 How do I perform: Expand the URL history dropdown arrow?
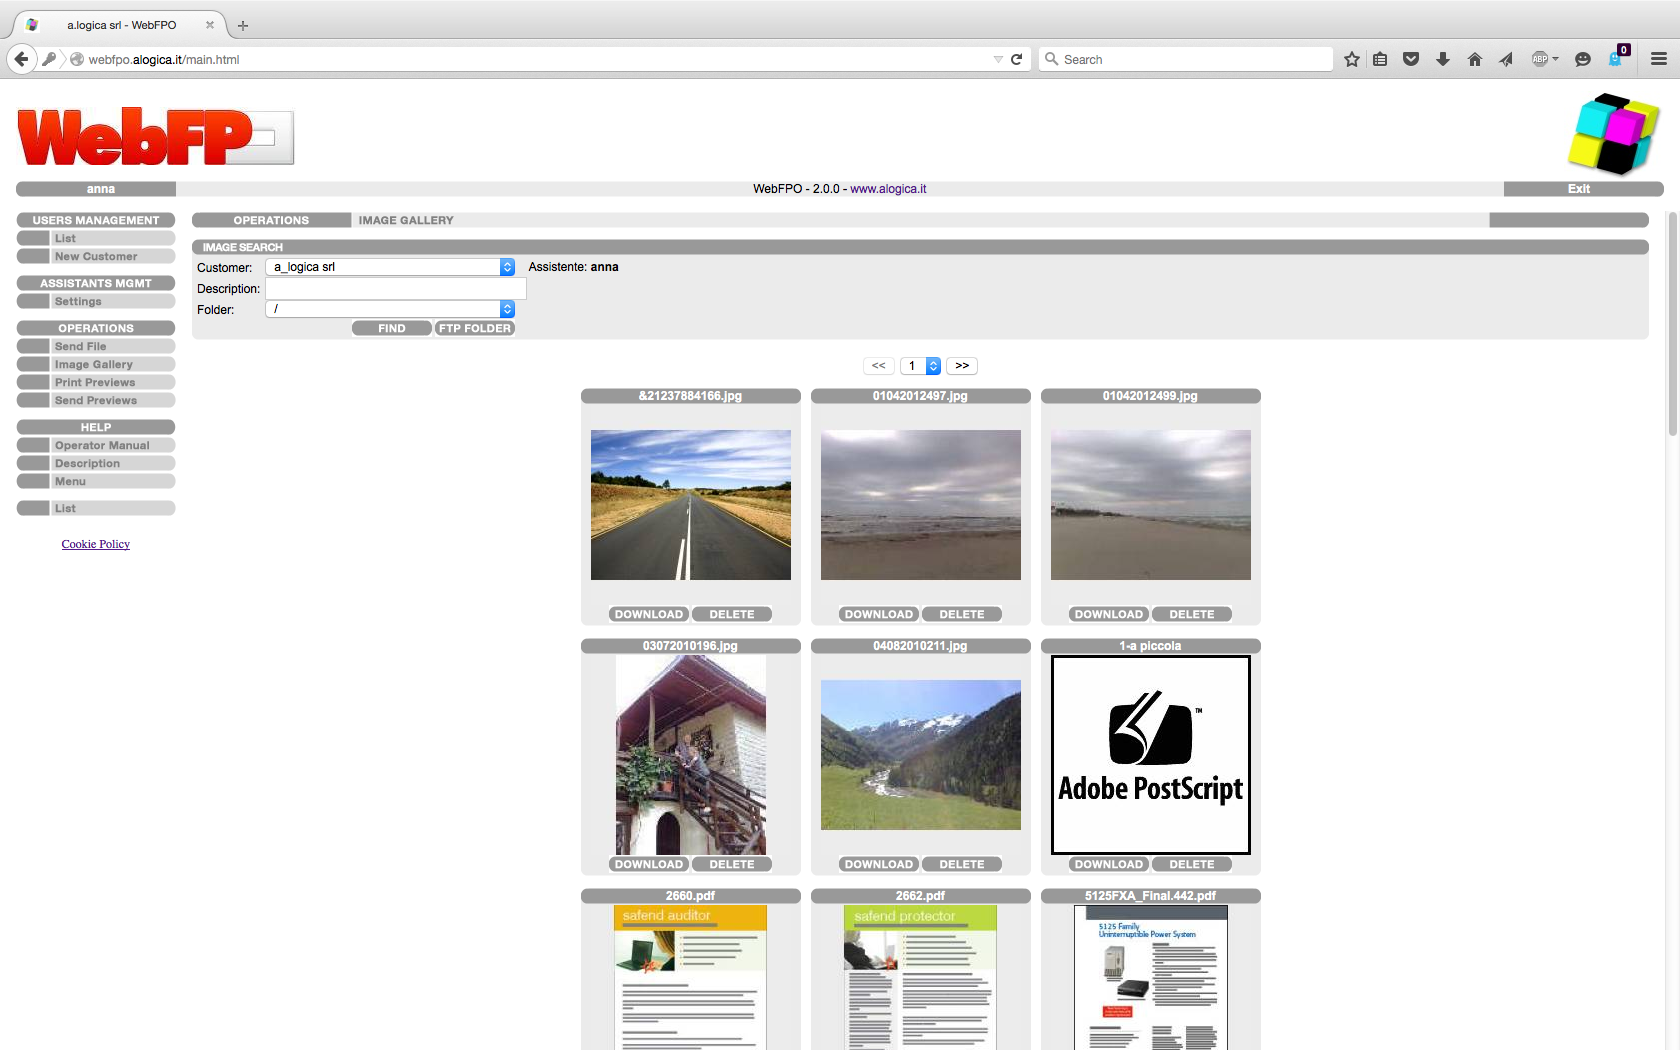pyautogui.click(x=998, y=59)
